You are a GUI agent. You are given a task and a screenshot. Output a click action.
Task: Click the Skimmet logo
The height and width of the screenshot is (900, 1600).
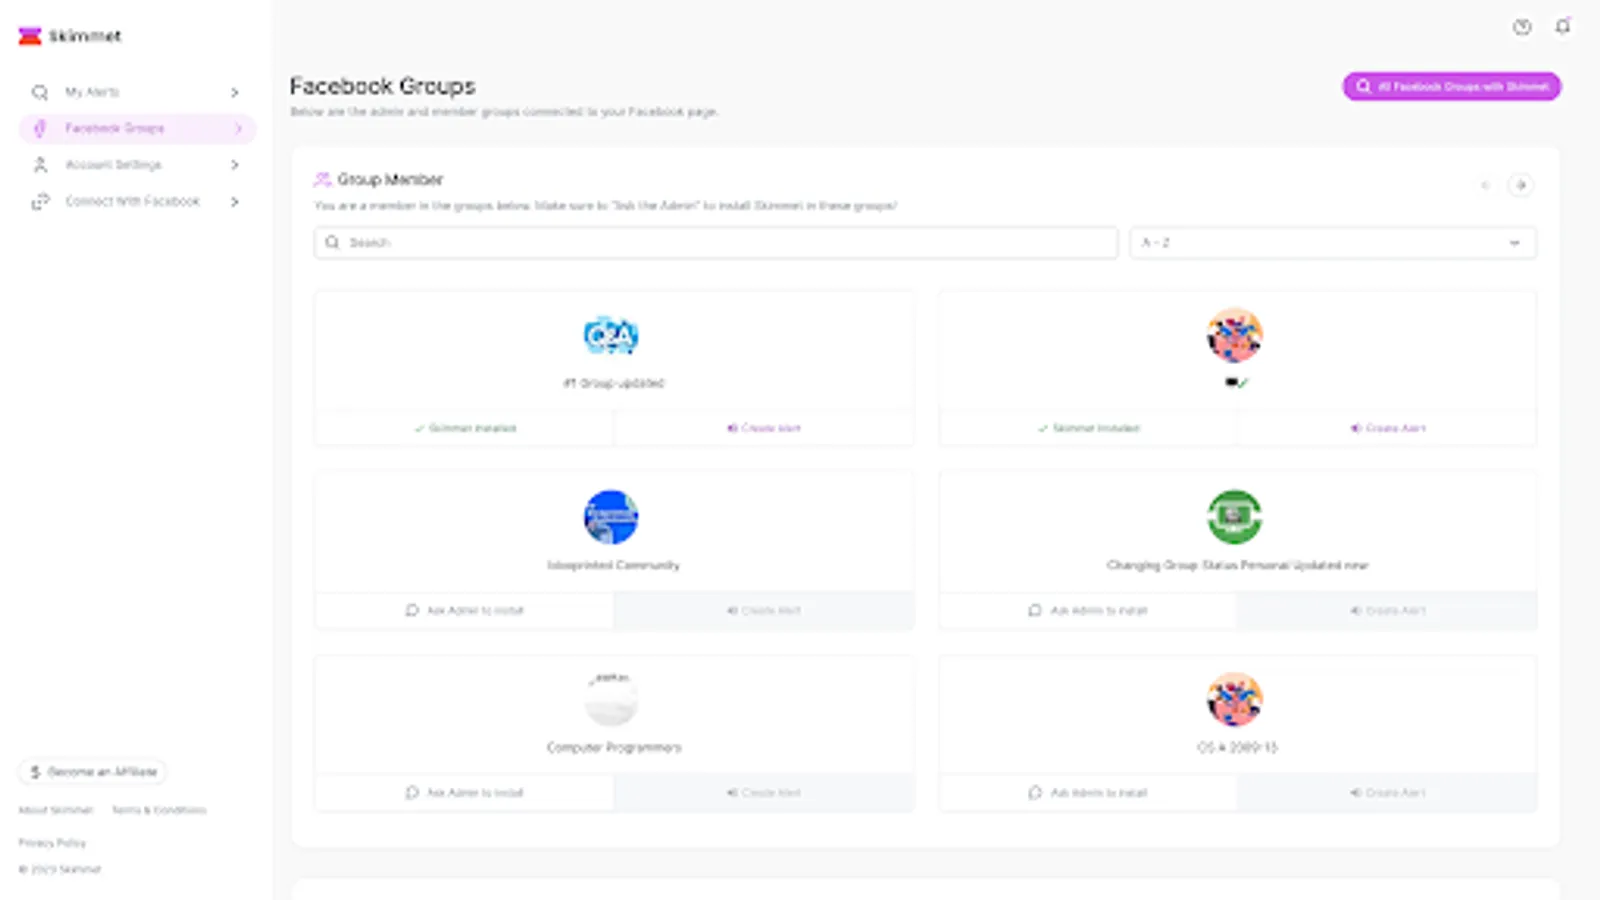(70, 36)
